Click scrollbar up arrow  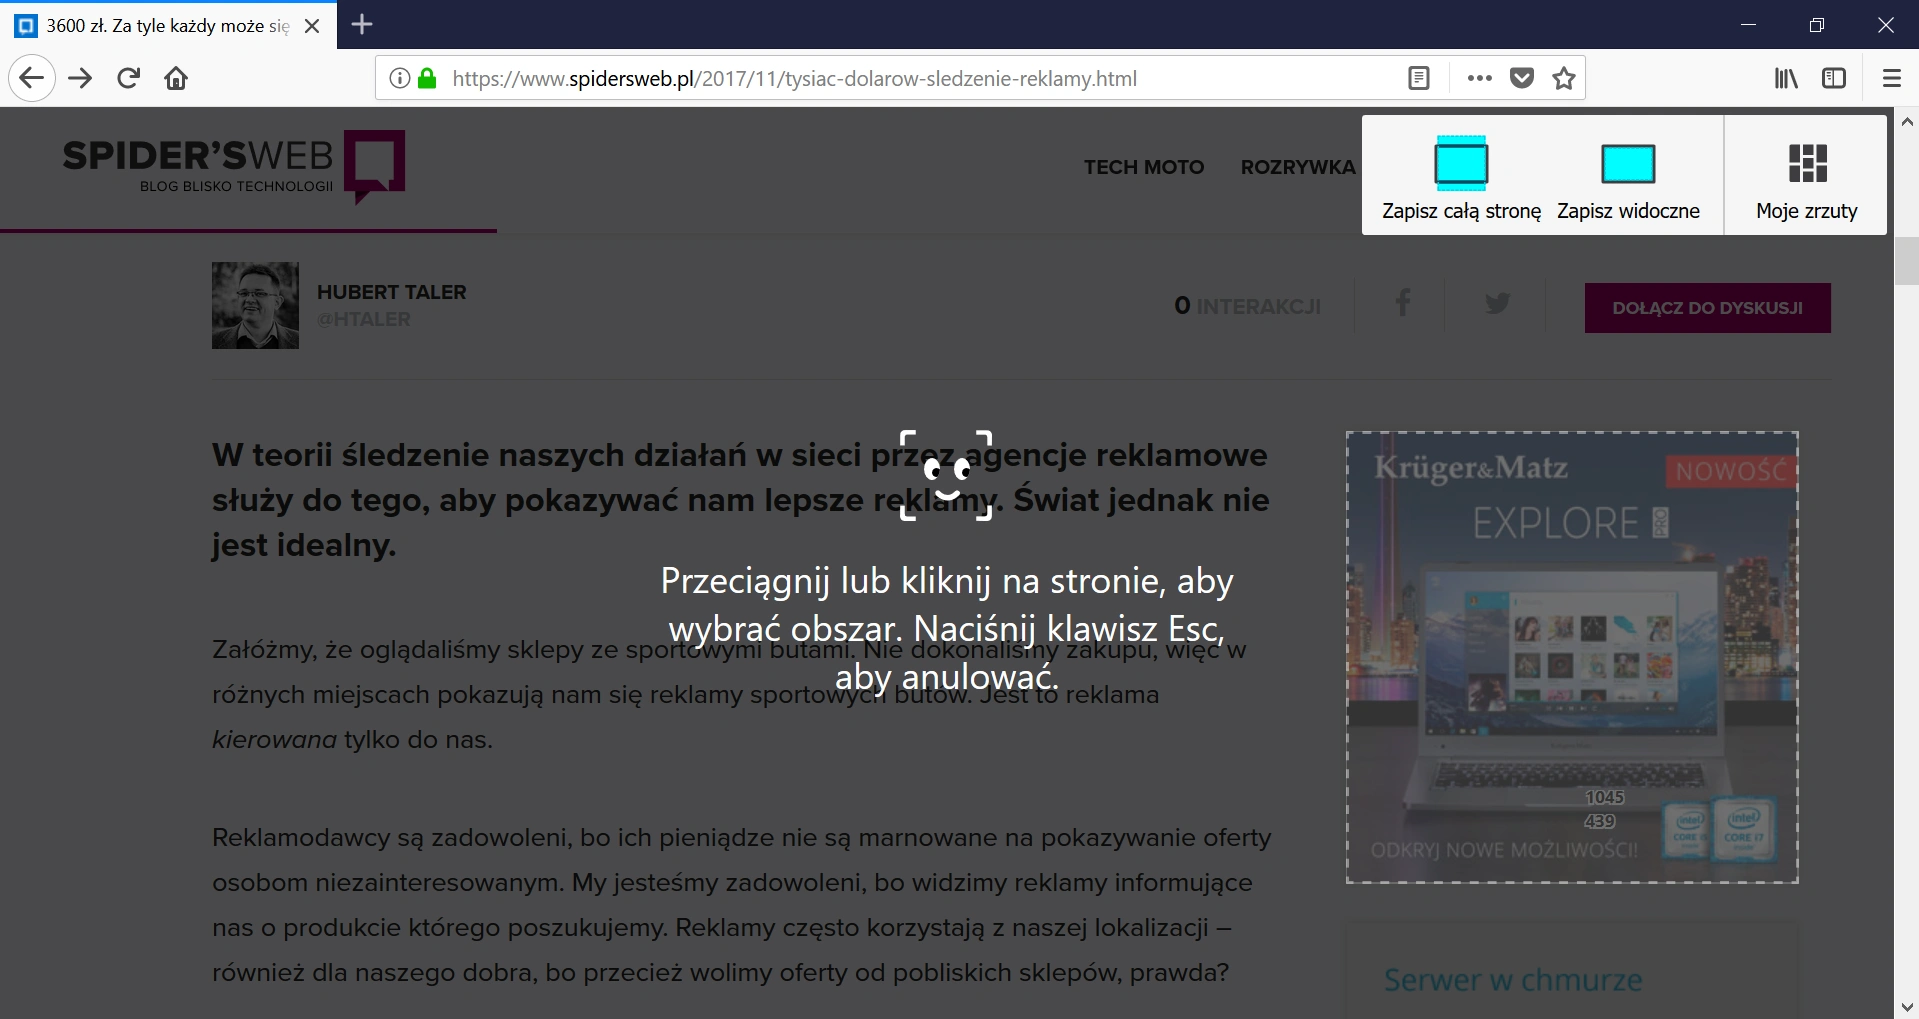click(1906, 121)
